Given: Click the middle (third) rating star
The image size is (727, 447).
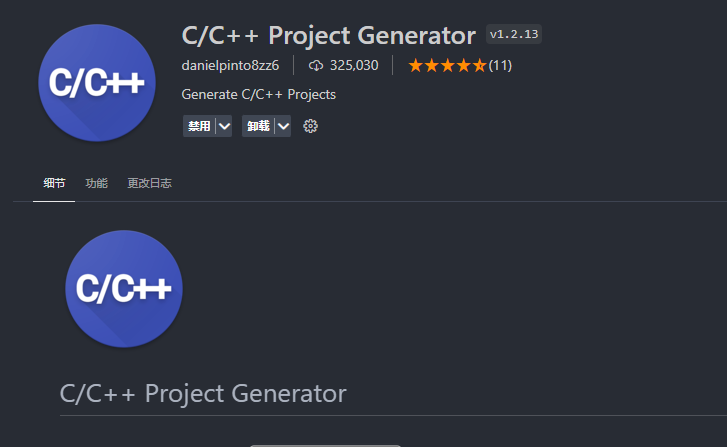Looking at the screenshot, I should [x=447, y=65].
